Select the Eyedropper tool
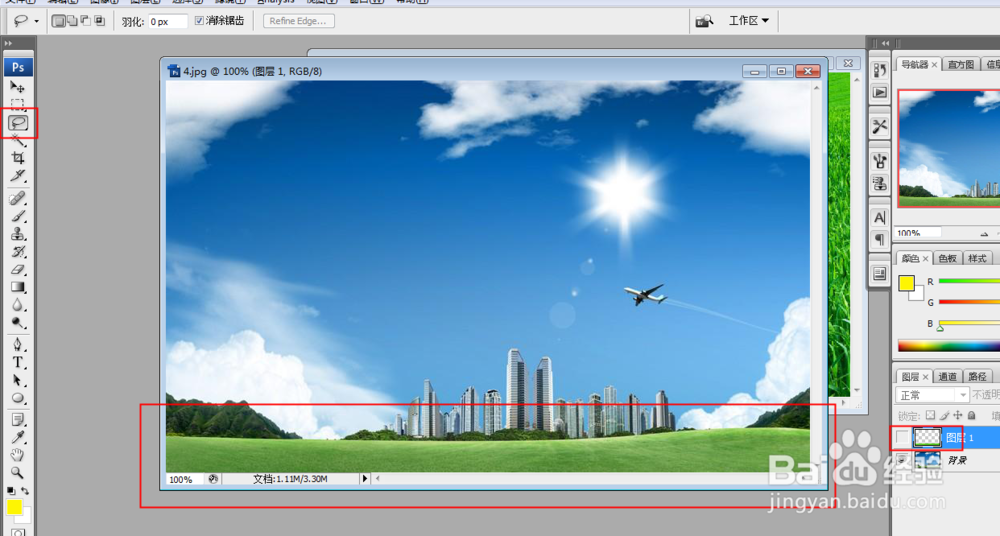 [17, 438]
